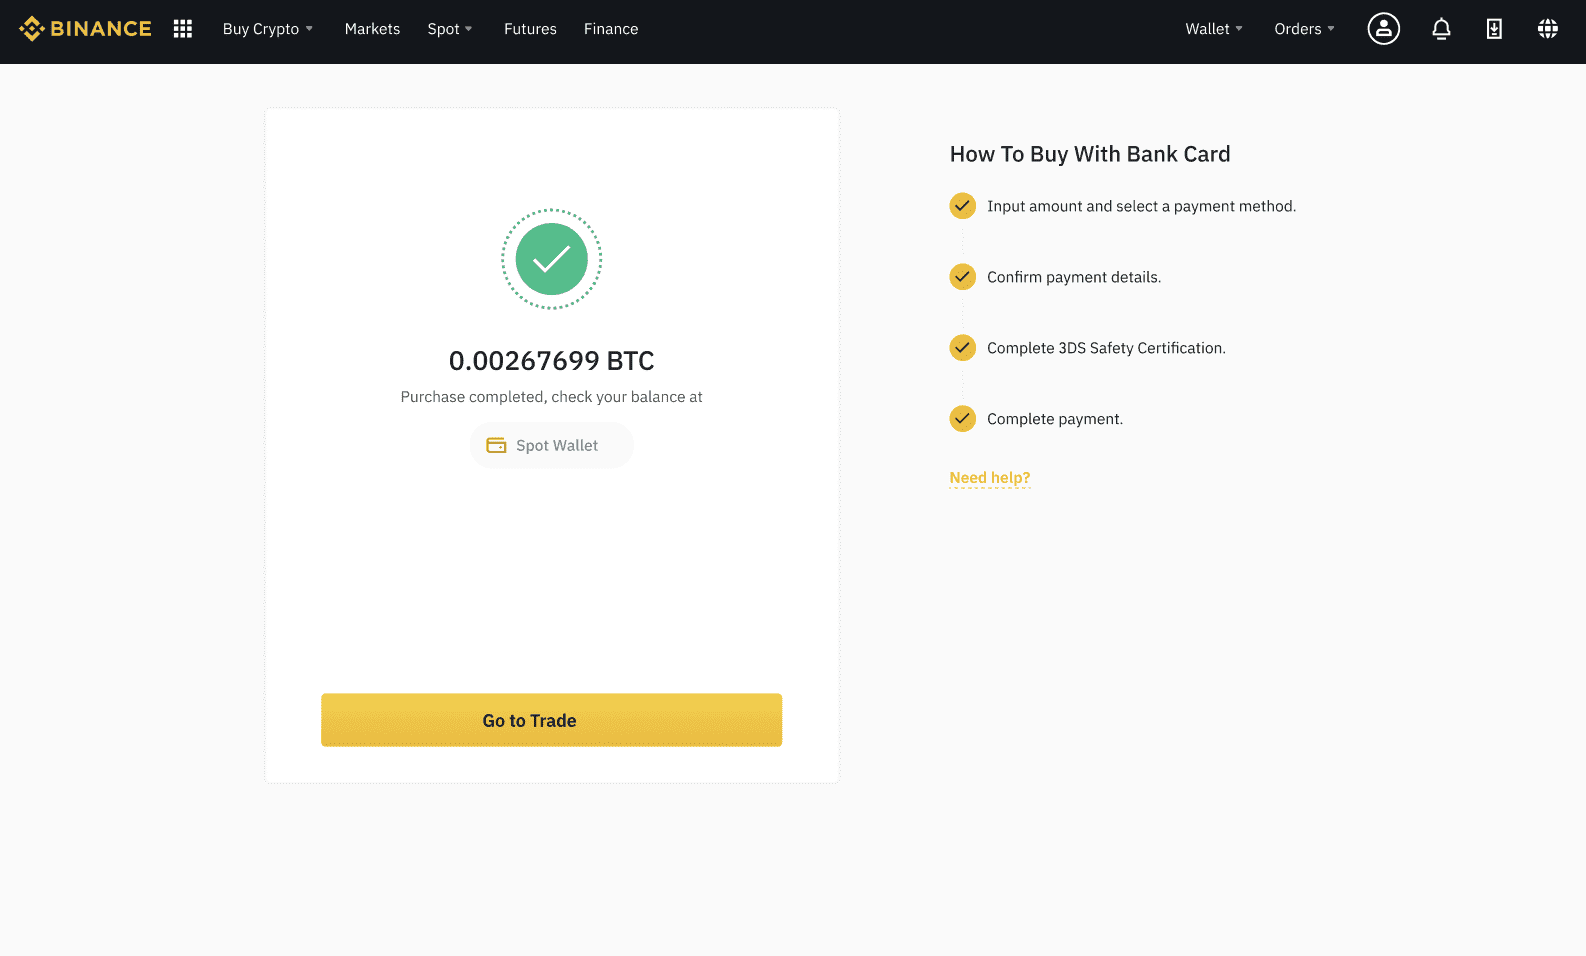Click checkmark beside Complete payment

(x=962, y=418)
